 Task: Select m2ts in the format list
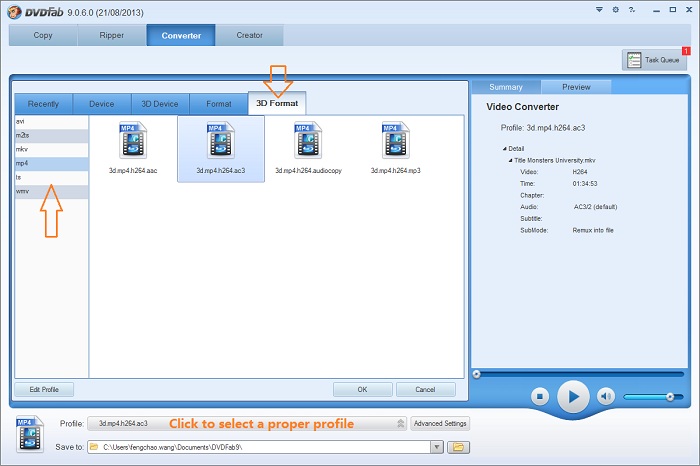pos(51,135)
